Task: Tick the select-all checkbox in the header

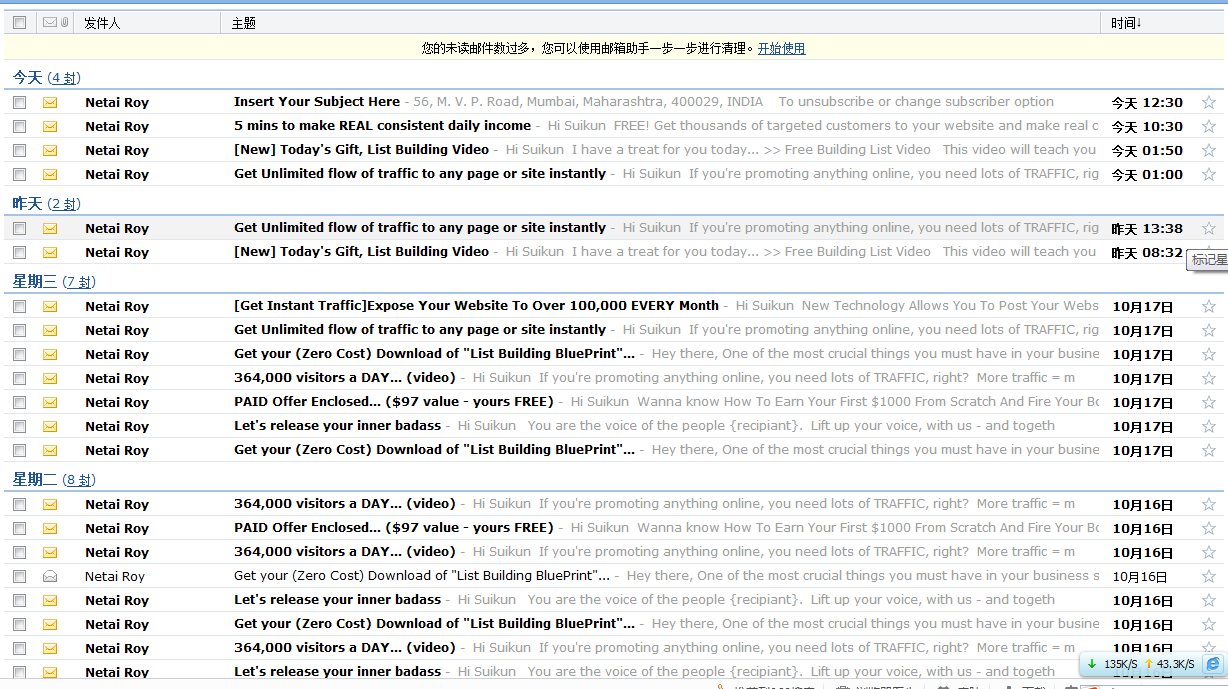Action: (x=20, y=22)
